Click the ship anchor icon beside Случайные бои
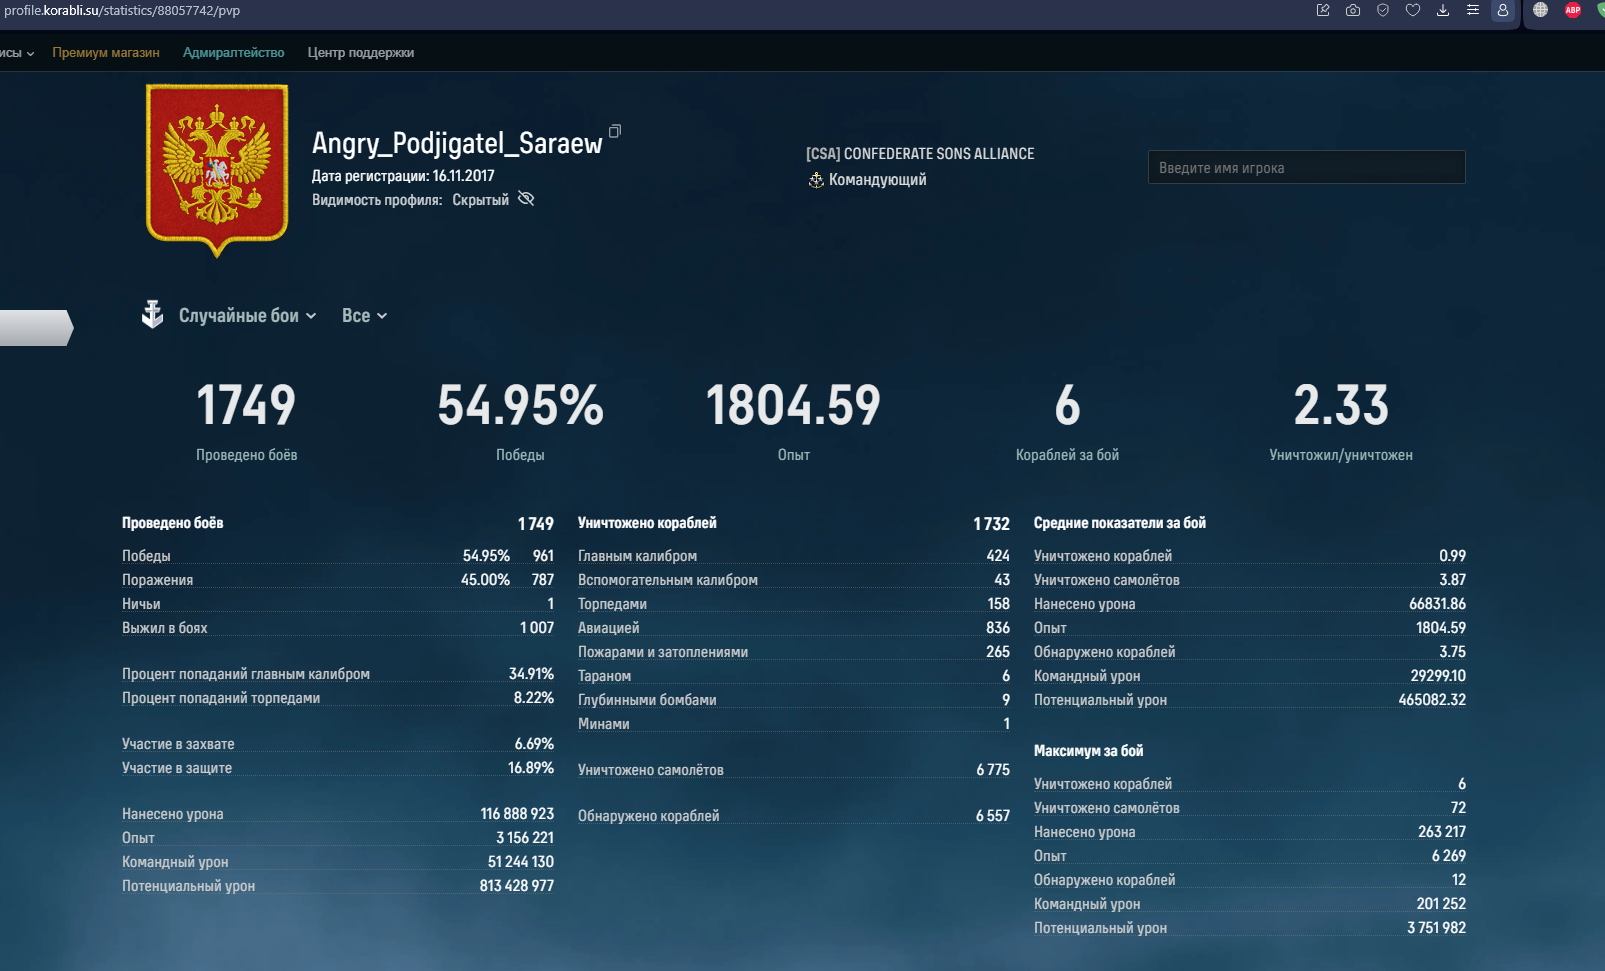This screenshot has width=1605, height=971. click(152, 315)
